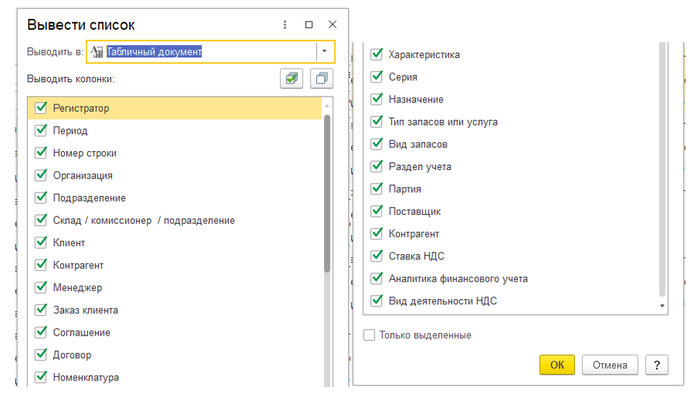The height and width of the screenshot is (398, 700).
Task: Uncheck the Договор checkbox
Action: point(41,354)
